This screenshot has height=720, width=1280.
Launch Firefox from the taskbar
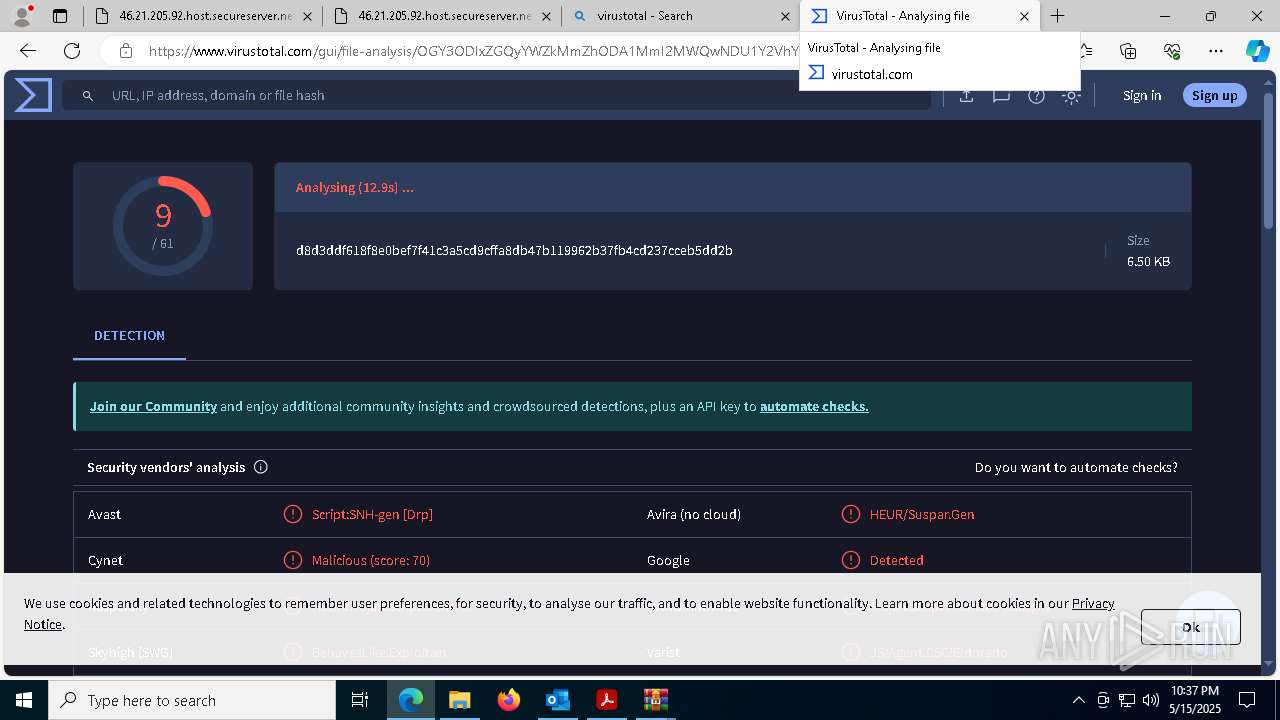tap(509, 700)
